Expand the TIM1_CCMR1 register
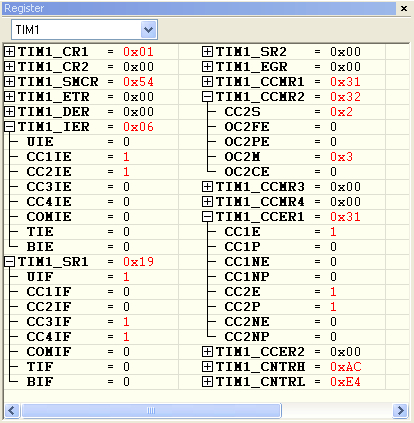414x423 pixels. 207,82
